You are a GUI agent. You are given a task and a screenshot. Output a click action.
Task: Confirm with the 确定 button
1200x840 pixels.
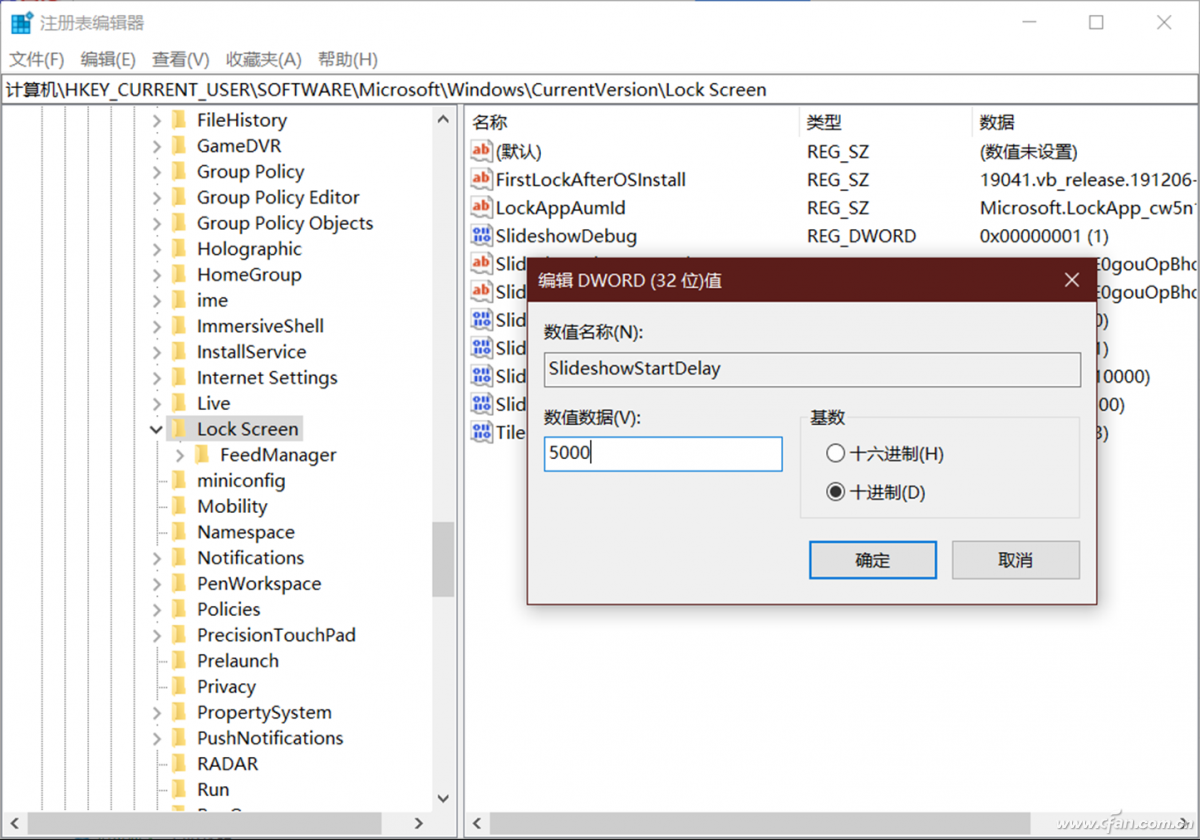(873, 560)
